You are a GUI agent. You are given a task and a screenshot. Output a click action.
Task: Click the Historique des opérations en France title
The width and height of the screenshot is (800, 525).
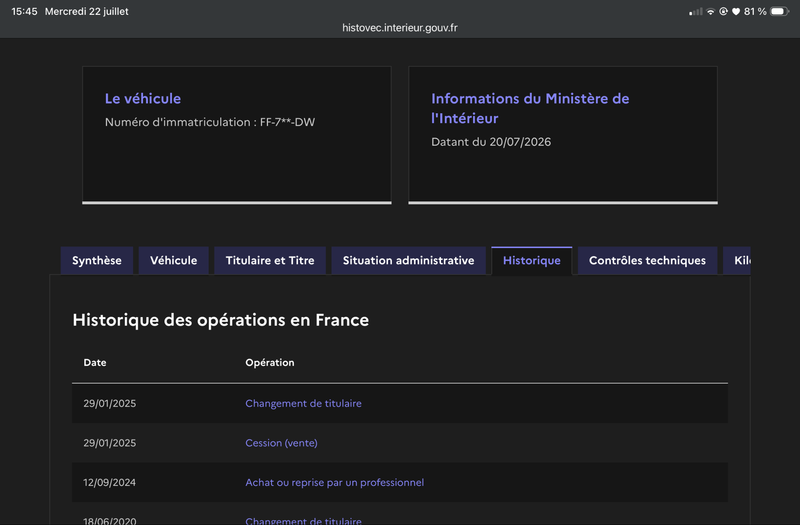pos(220,320)
